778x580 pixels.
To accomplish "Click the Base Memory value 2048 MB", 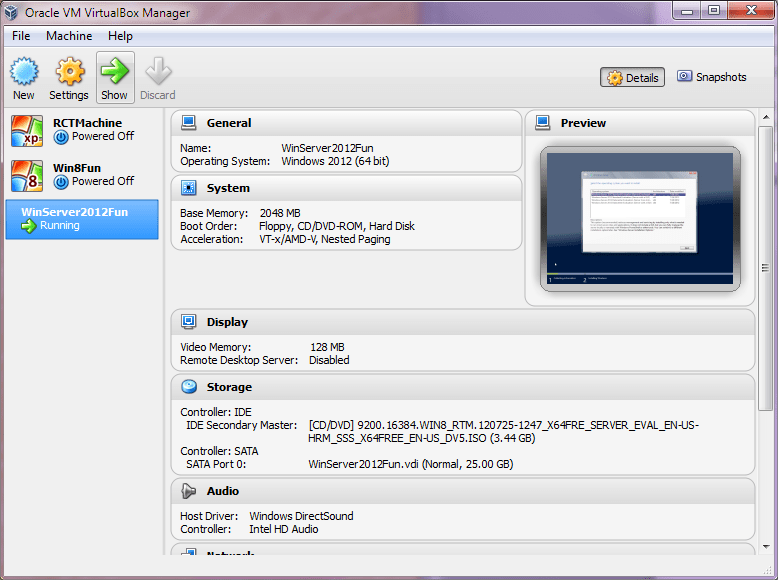I will click(x=280, y=213).
